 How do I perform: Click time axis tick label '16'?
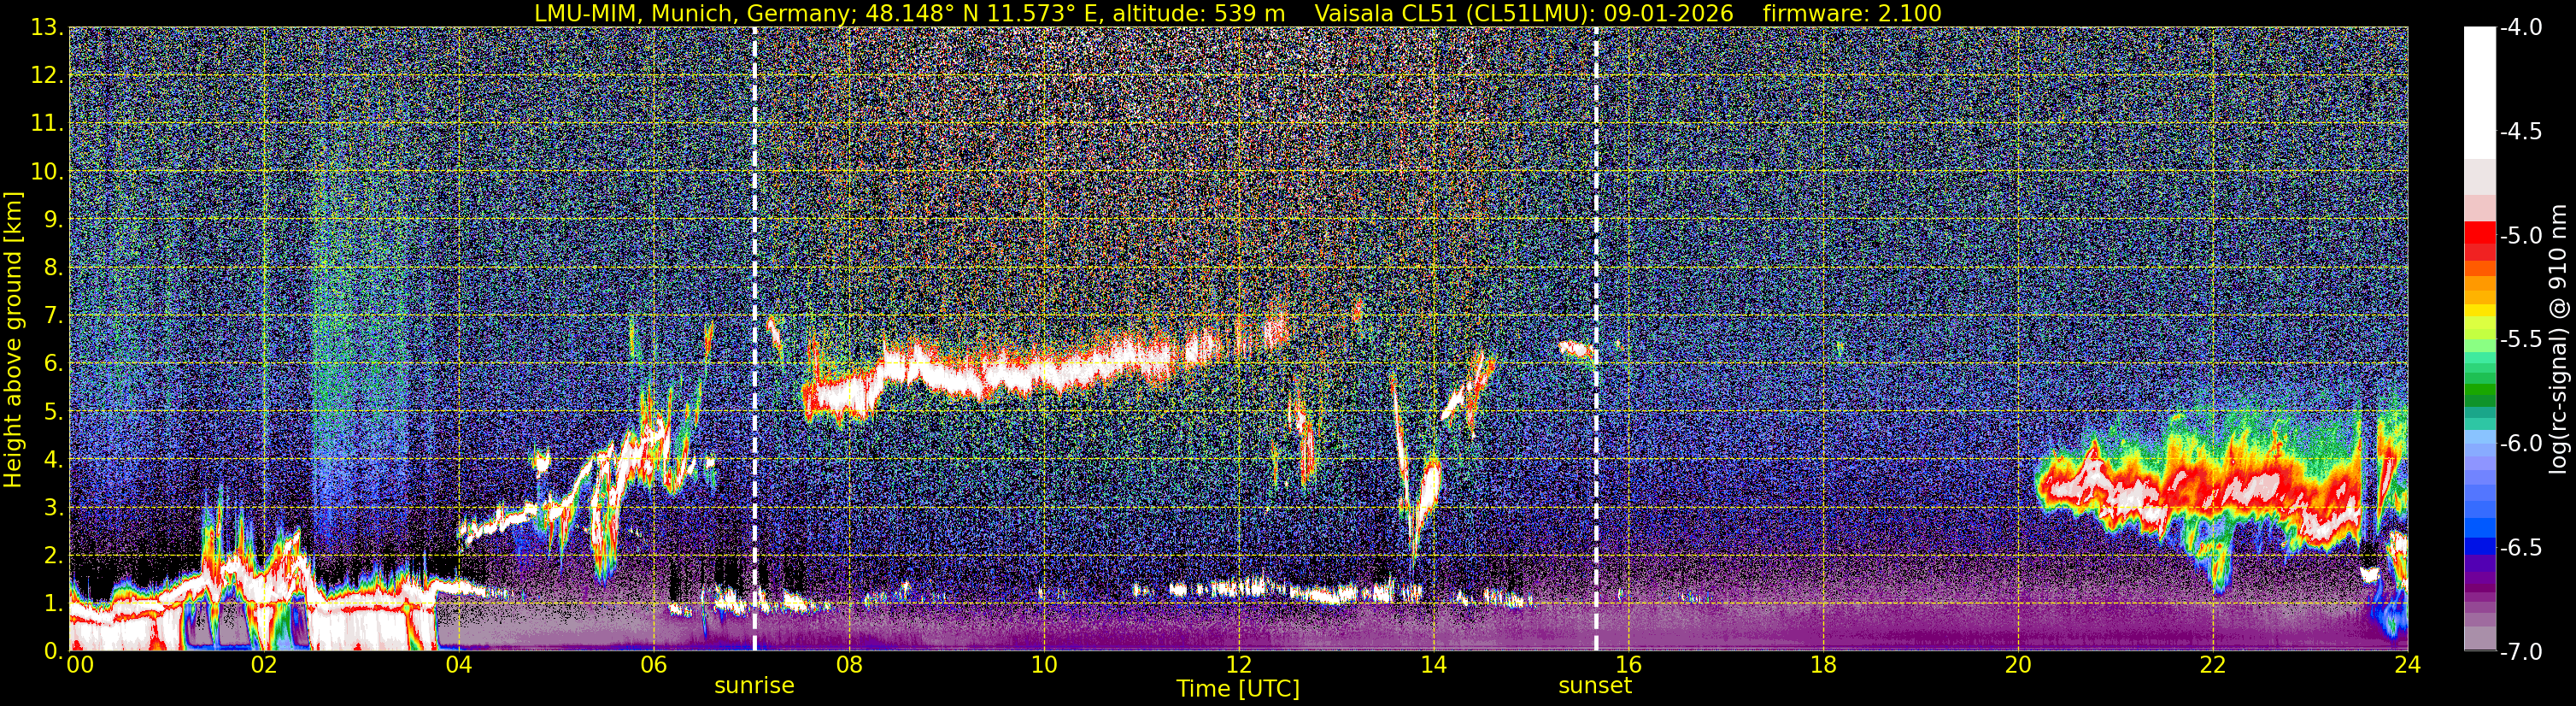tap(1628, 665)
